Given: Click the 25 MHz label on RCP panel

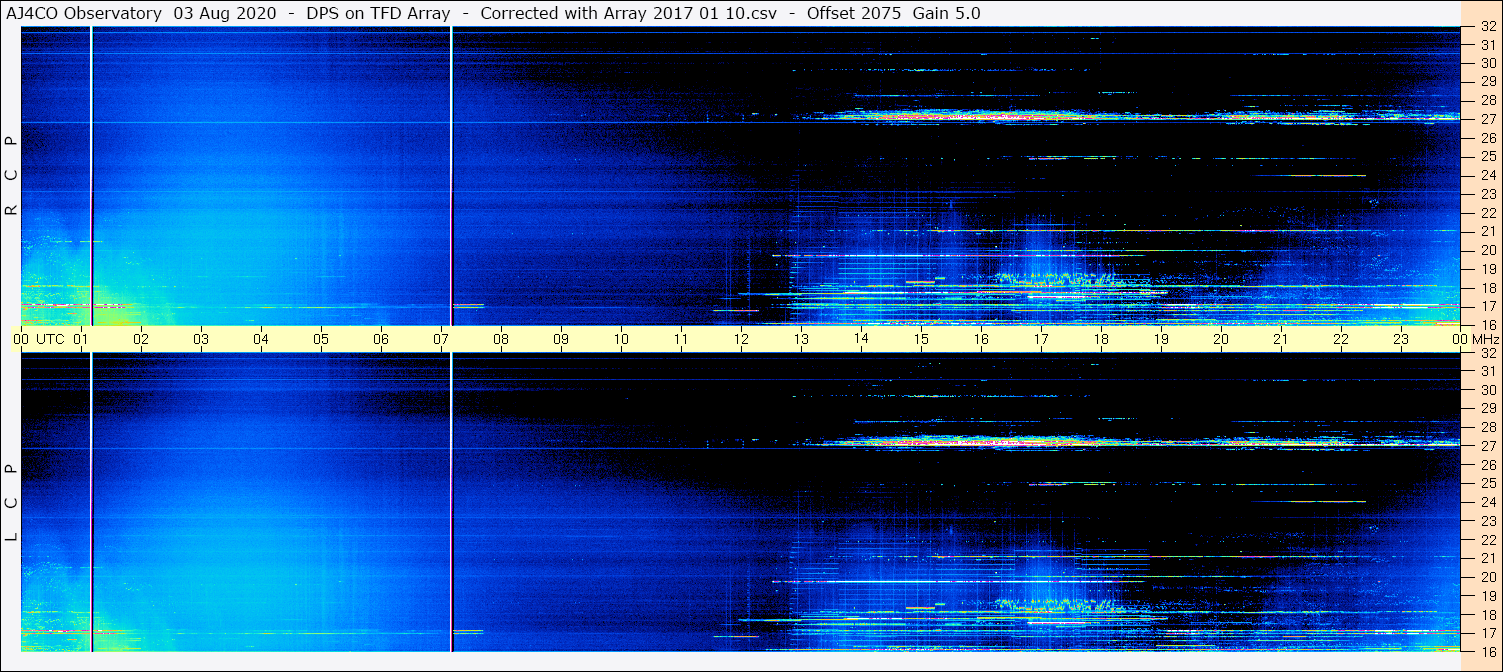Looking at the screenshot, I should (1487, 156).
